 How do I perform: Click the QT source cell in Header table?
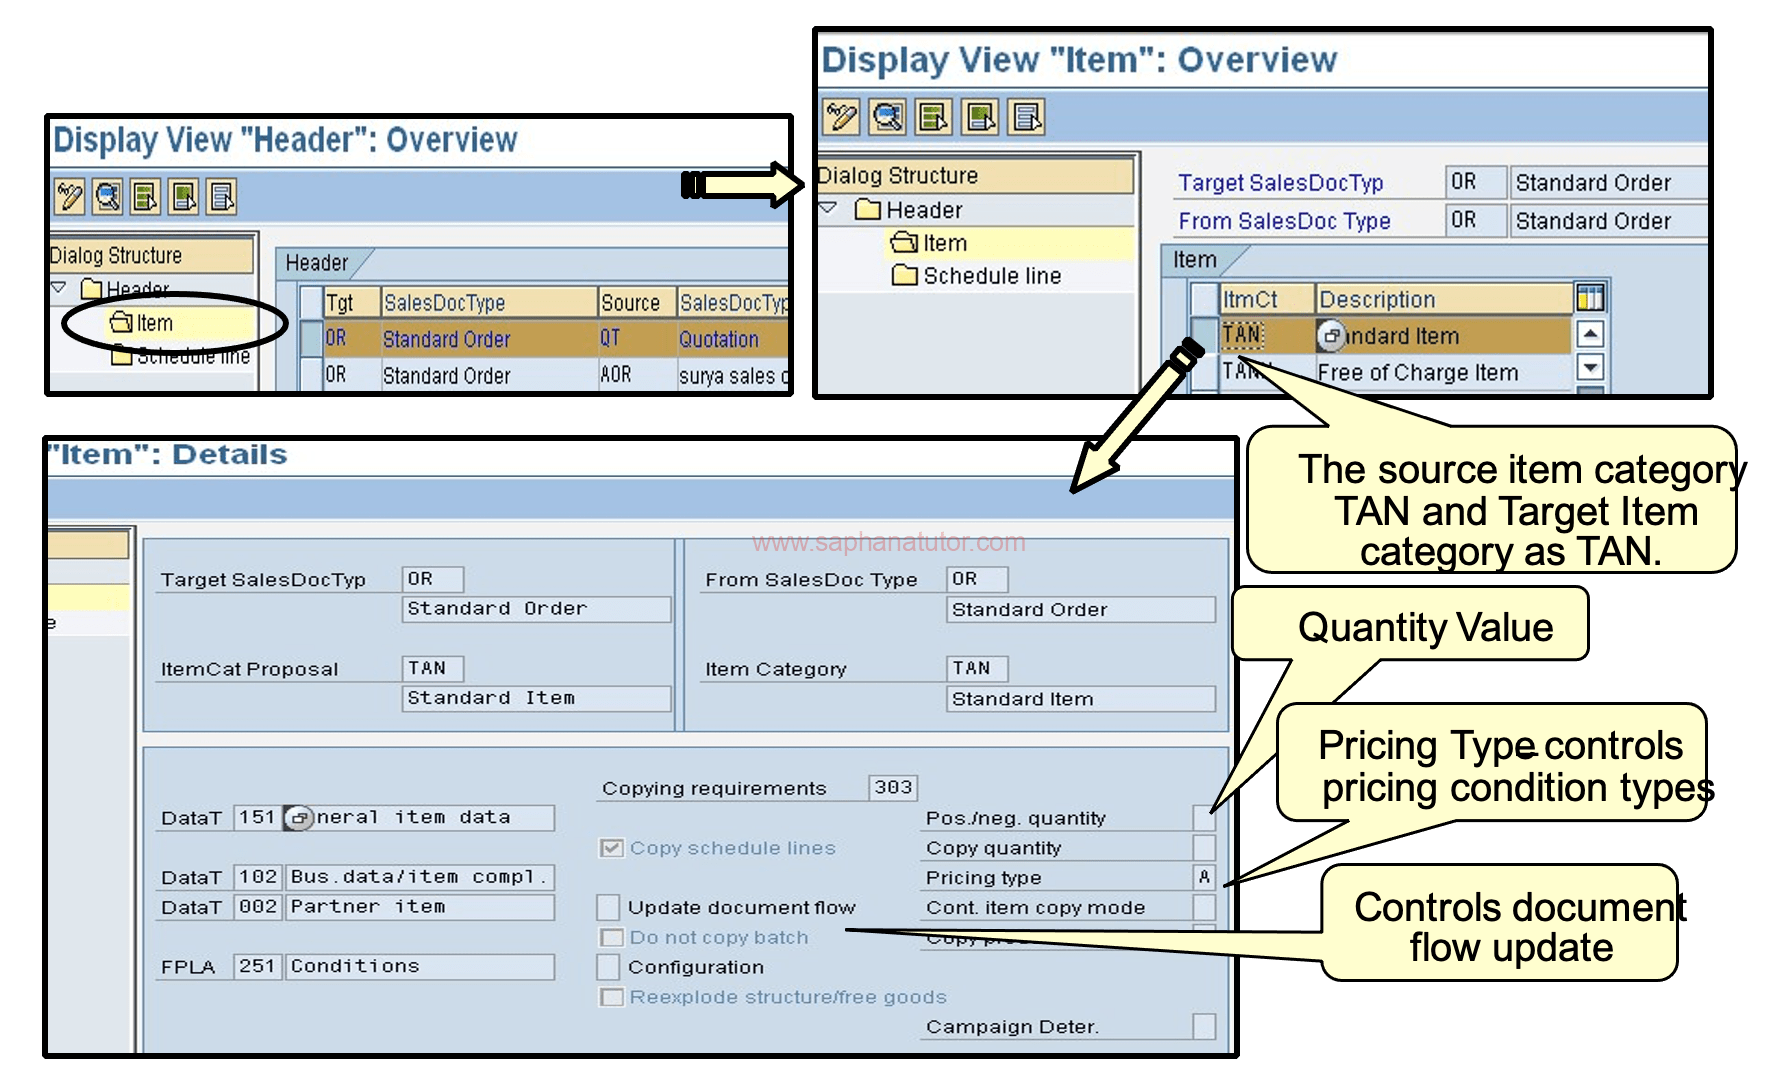[x=637, y=339]
